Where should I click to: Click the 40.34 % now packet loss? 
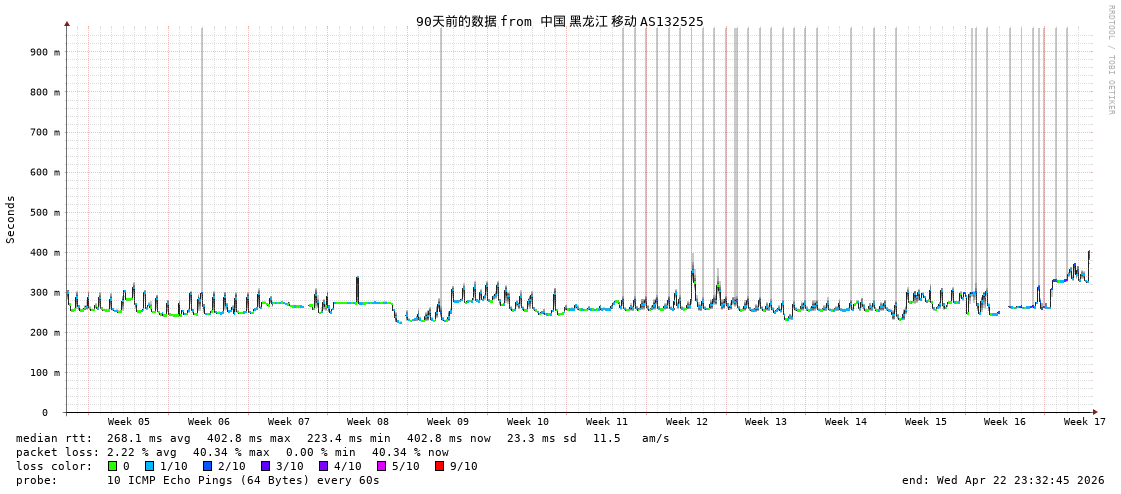pyautogui.click(x=410, y=453)
